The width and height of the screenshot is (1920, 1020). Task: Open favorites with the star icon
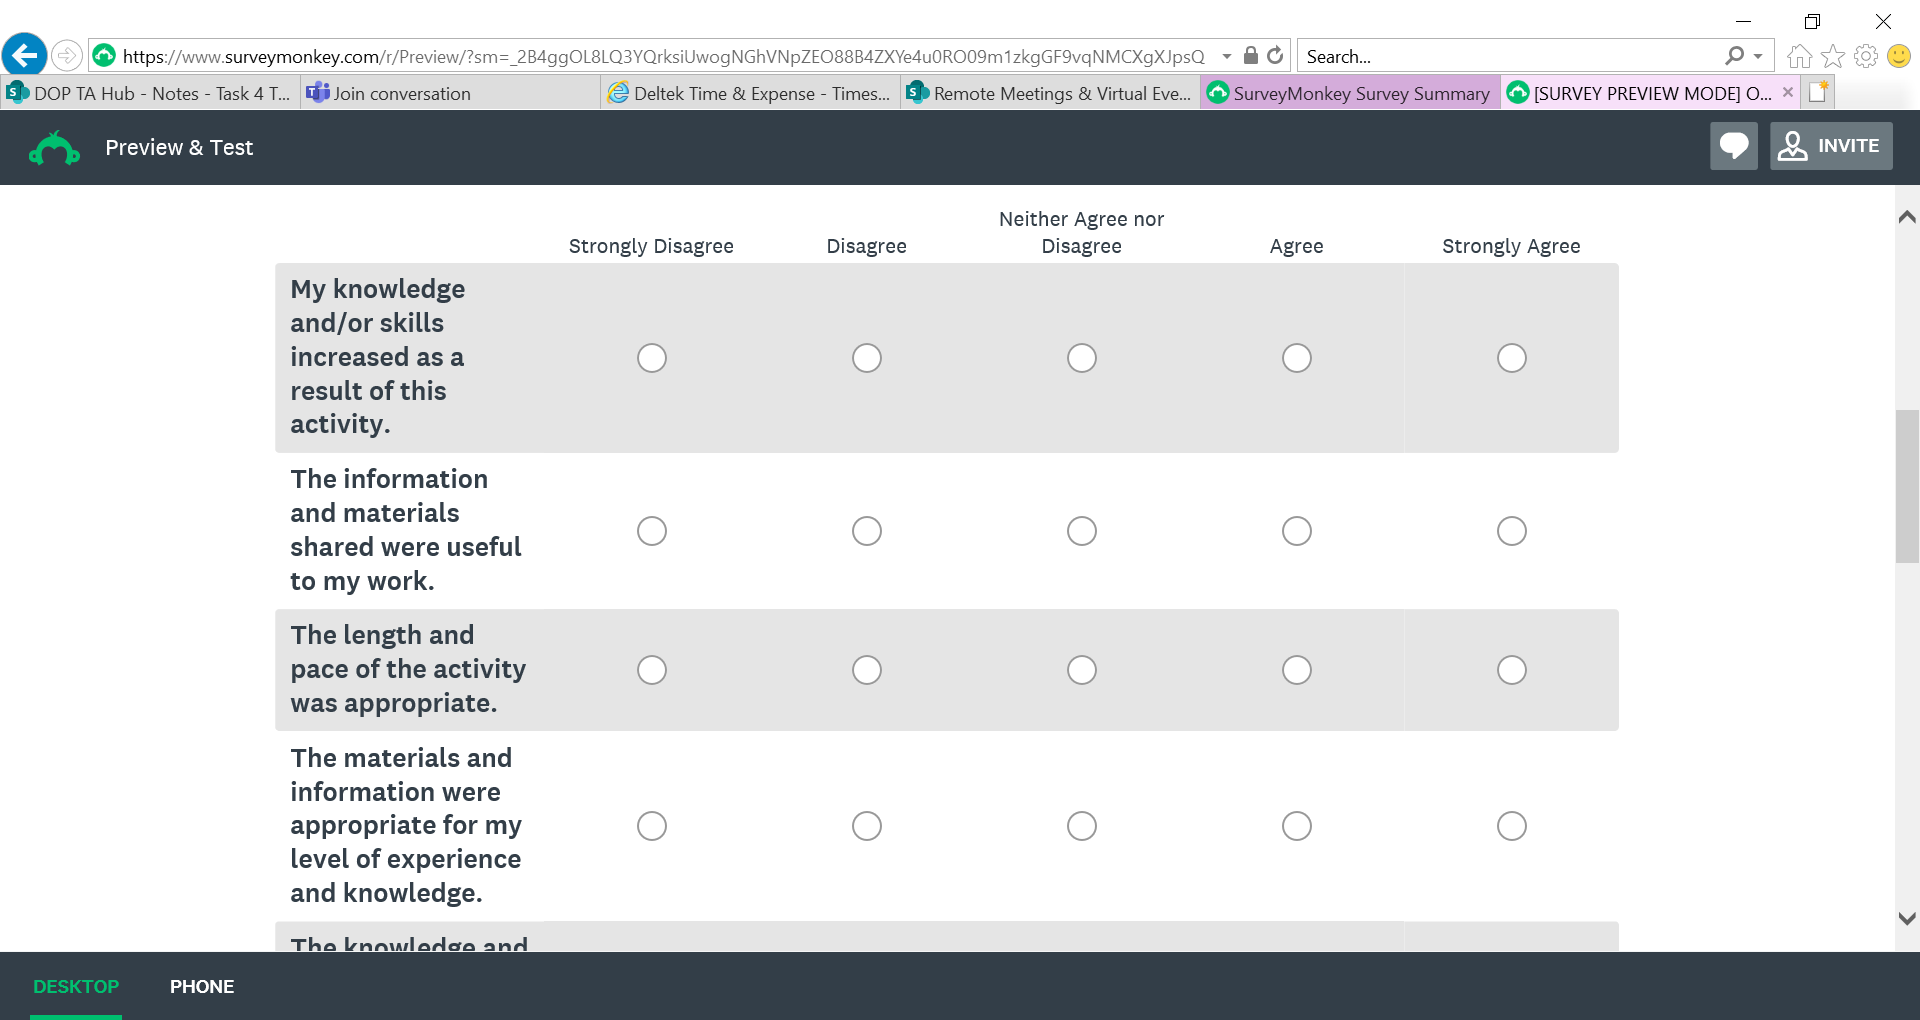pos(1833,57)
